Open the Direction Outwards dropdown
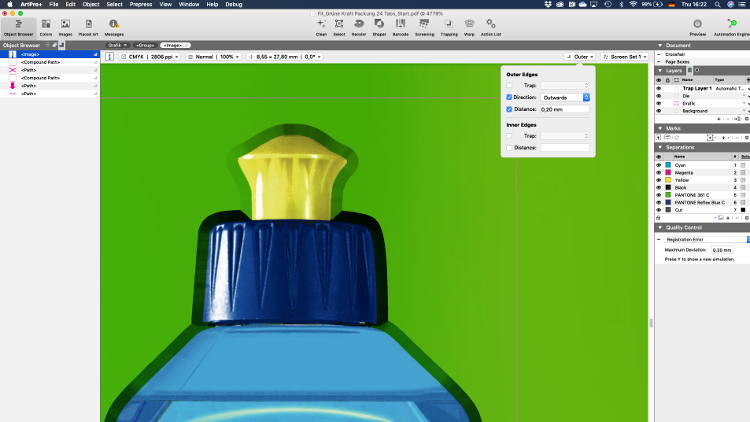The width and height of the screenshot is (750, 422). point(565,97)
